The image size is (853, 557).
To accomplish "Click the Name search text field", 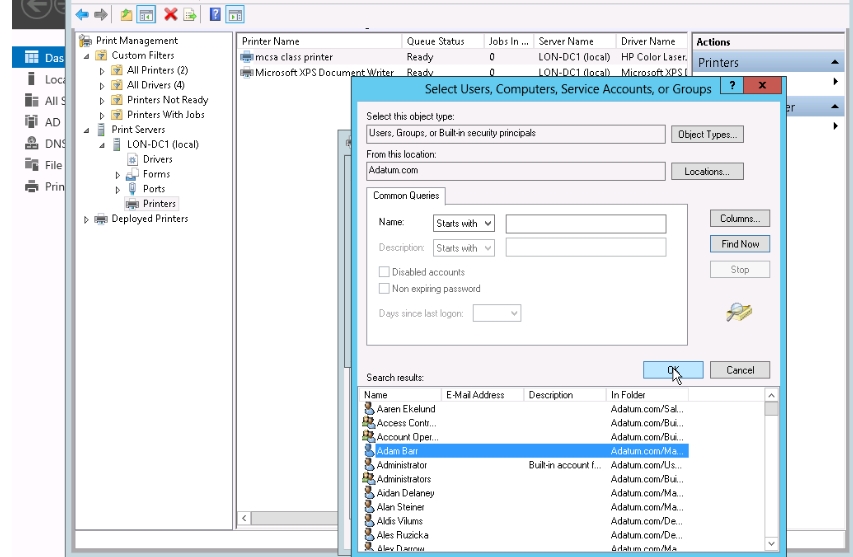I will coord(585,223).
